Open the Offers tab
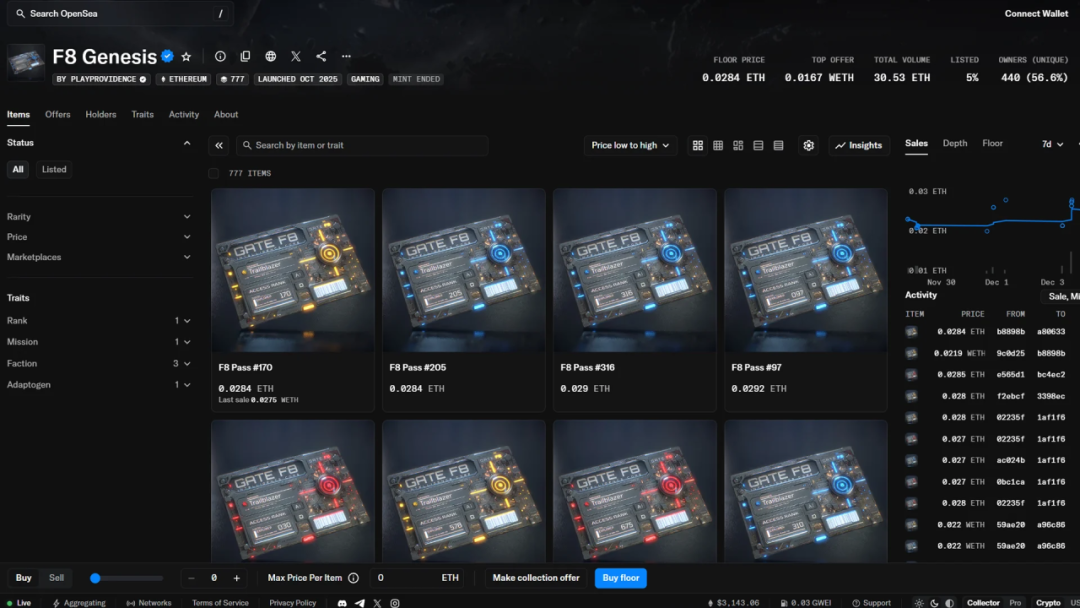 tap(58, 115)
